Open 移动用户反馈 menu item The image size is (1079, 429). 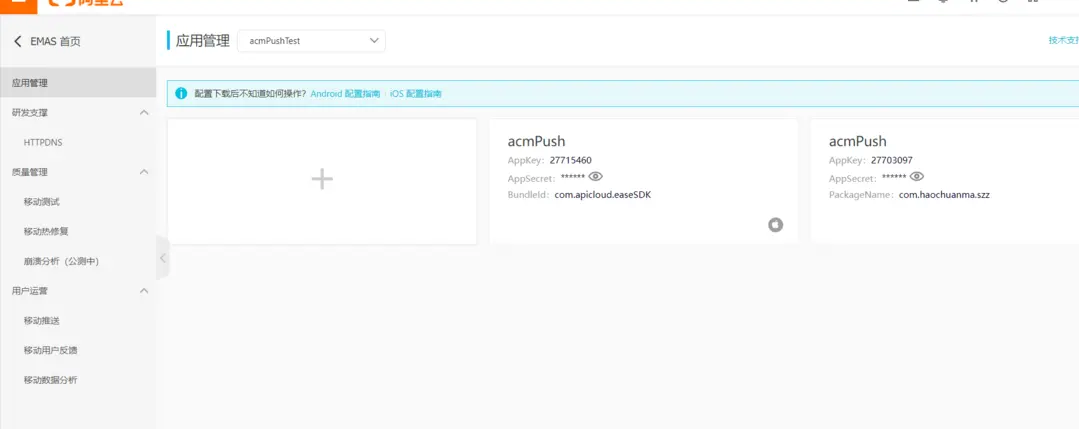tap(50, 350)
